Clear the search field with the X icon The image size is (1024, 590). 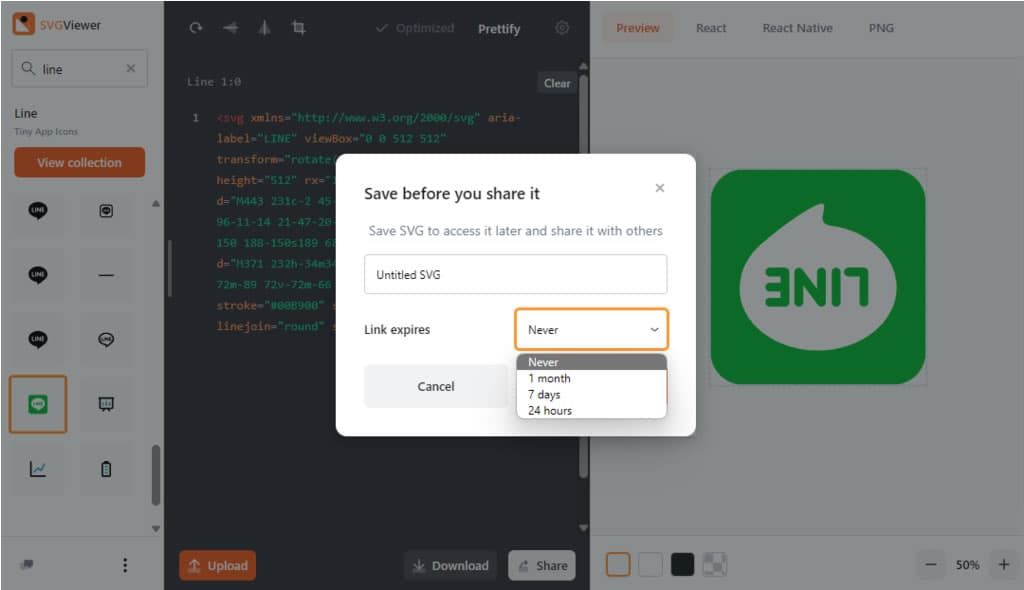pyautogui.click(x=131, y=68)
